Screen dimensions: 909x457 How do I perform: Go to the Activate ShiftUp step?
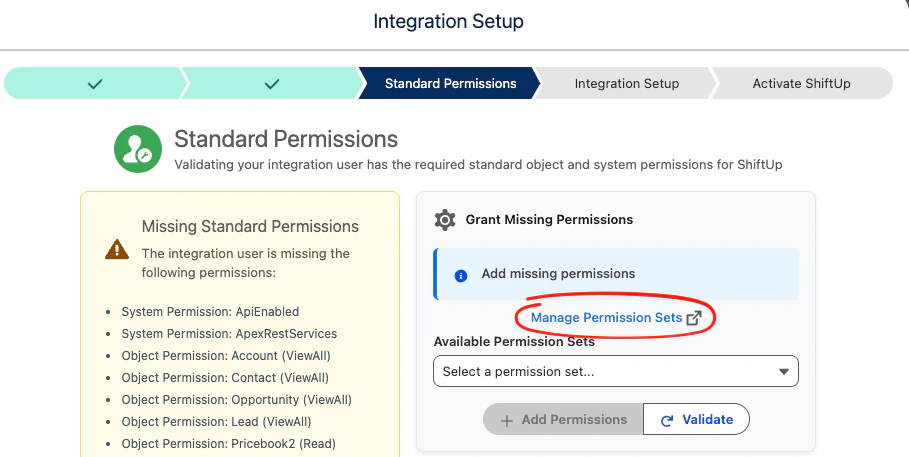point(801,84)
